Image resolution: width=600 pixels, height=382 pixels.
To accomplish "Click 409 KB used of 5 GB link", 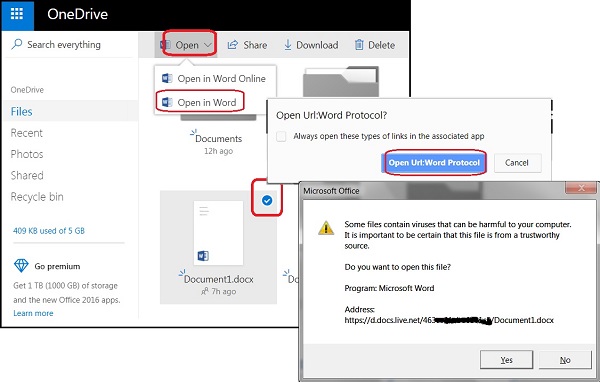I will point(49,231).
